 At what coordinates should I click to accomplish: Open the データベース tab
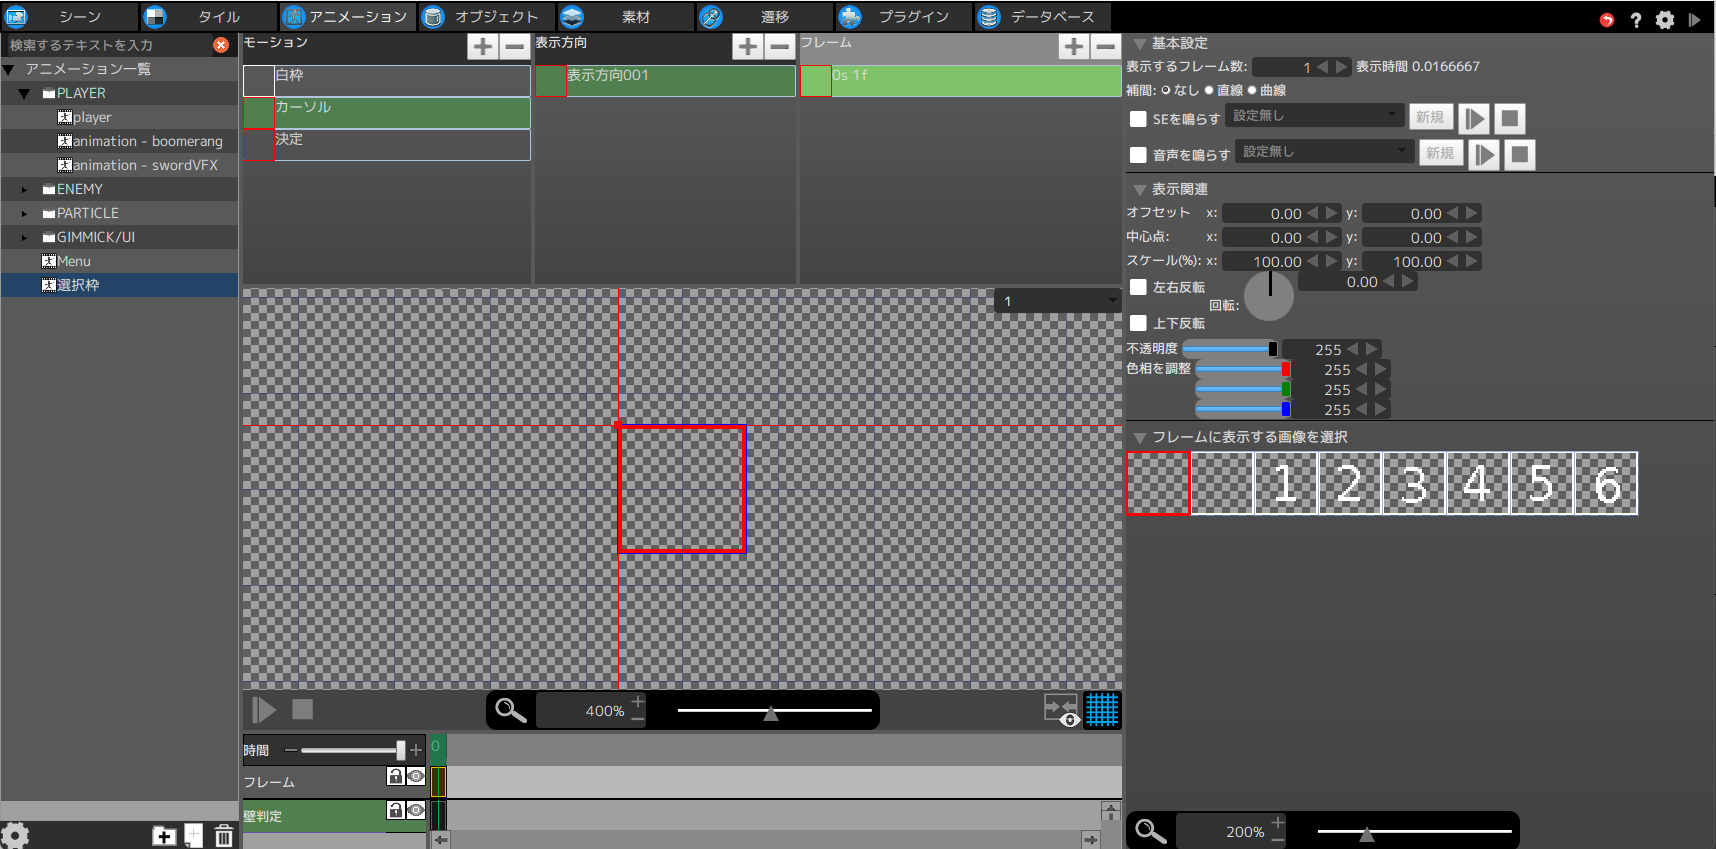1042,17
